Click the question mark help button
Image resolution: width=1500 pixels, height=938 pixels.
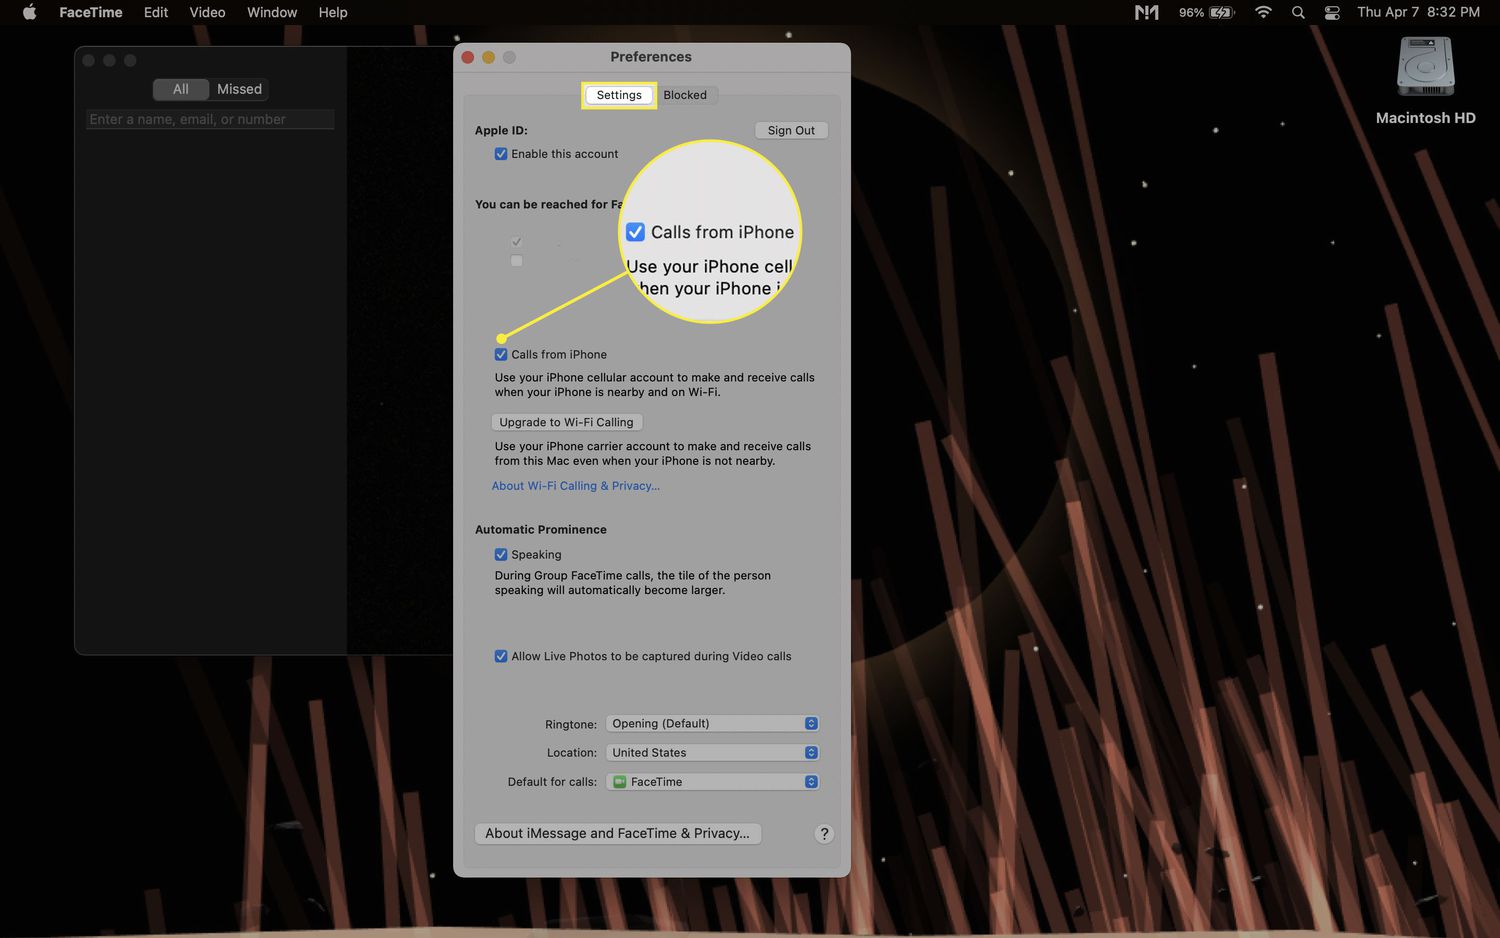click(x=824, y=833)
